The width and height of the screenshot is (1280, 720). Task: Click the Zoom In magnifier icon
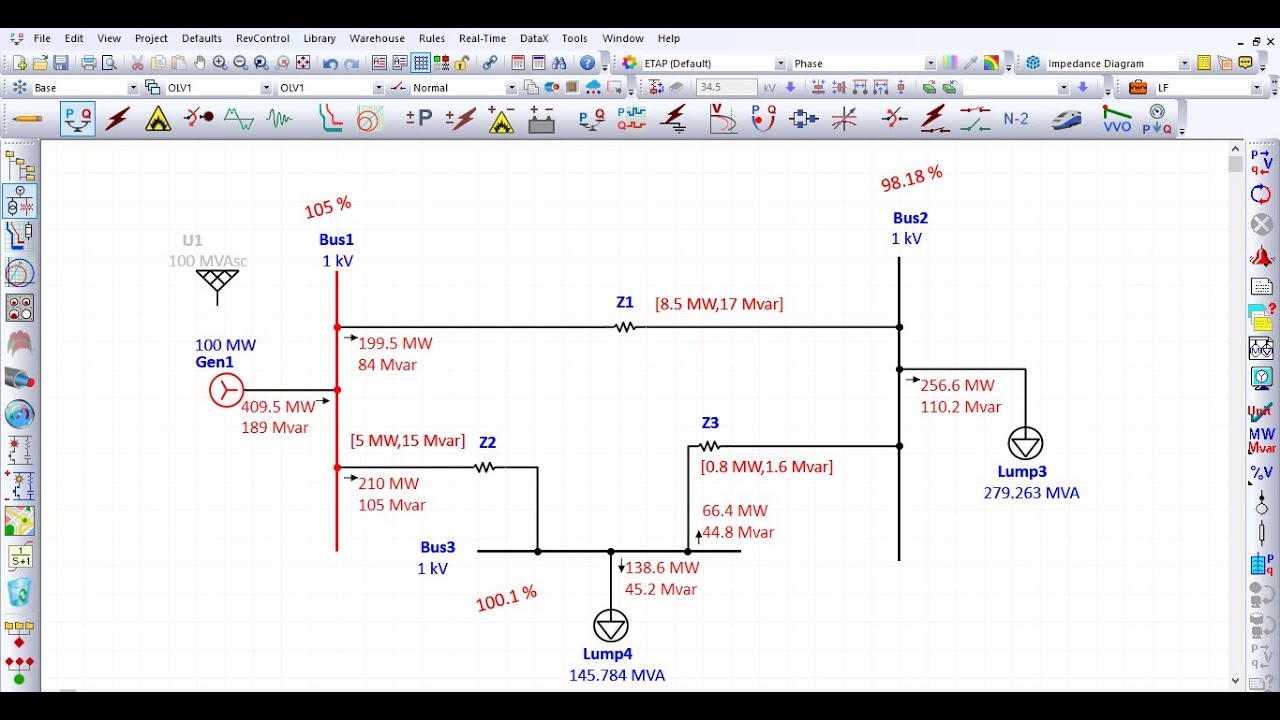(220, 63)
